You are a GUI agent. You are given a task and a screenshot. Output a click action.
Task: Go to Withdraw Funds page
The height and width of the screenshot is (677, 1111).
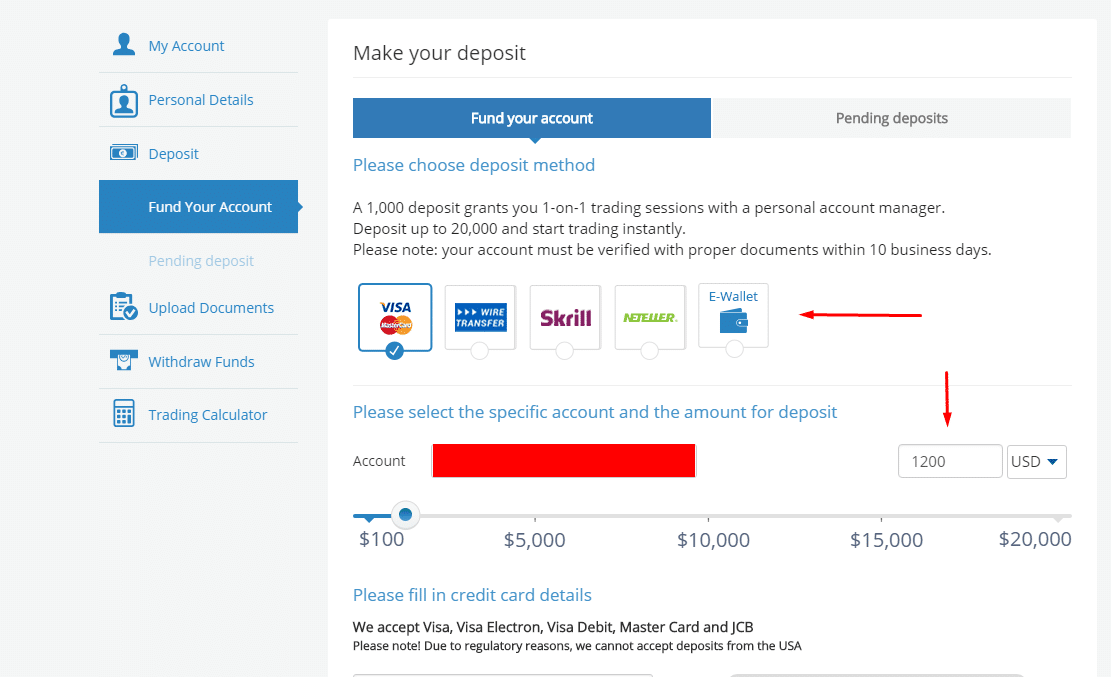pos(201,362)
